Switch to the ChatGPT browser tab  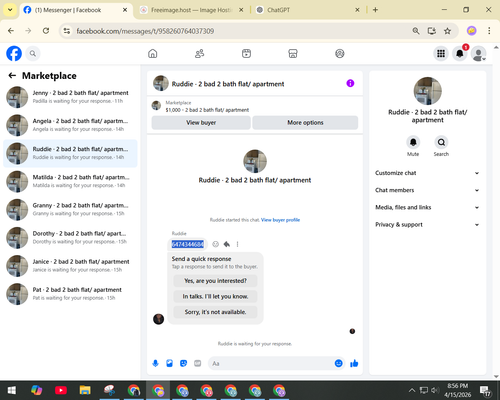tap(307, 10)
